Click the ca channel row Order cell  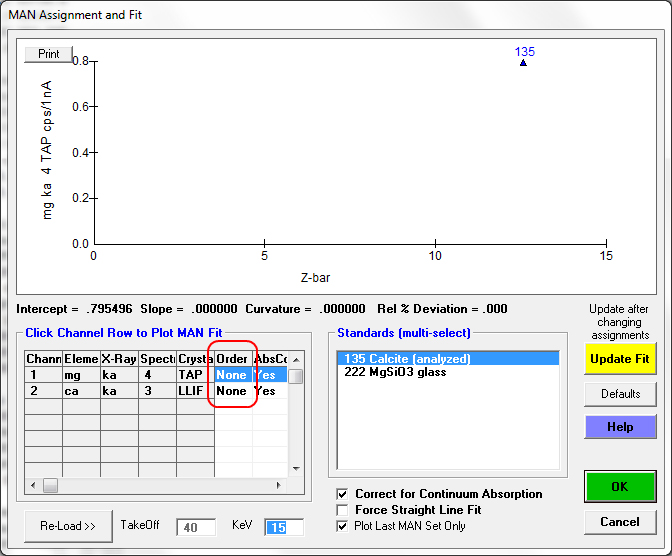(x=232, y=391)
